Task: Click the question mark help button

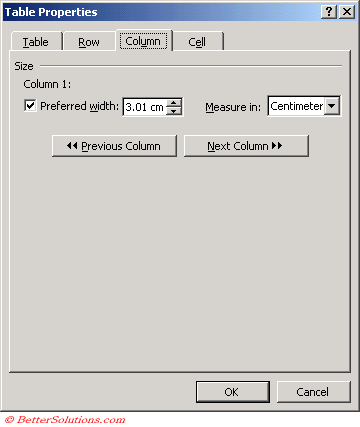Action: pos(329,12)
